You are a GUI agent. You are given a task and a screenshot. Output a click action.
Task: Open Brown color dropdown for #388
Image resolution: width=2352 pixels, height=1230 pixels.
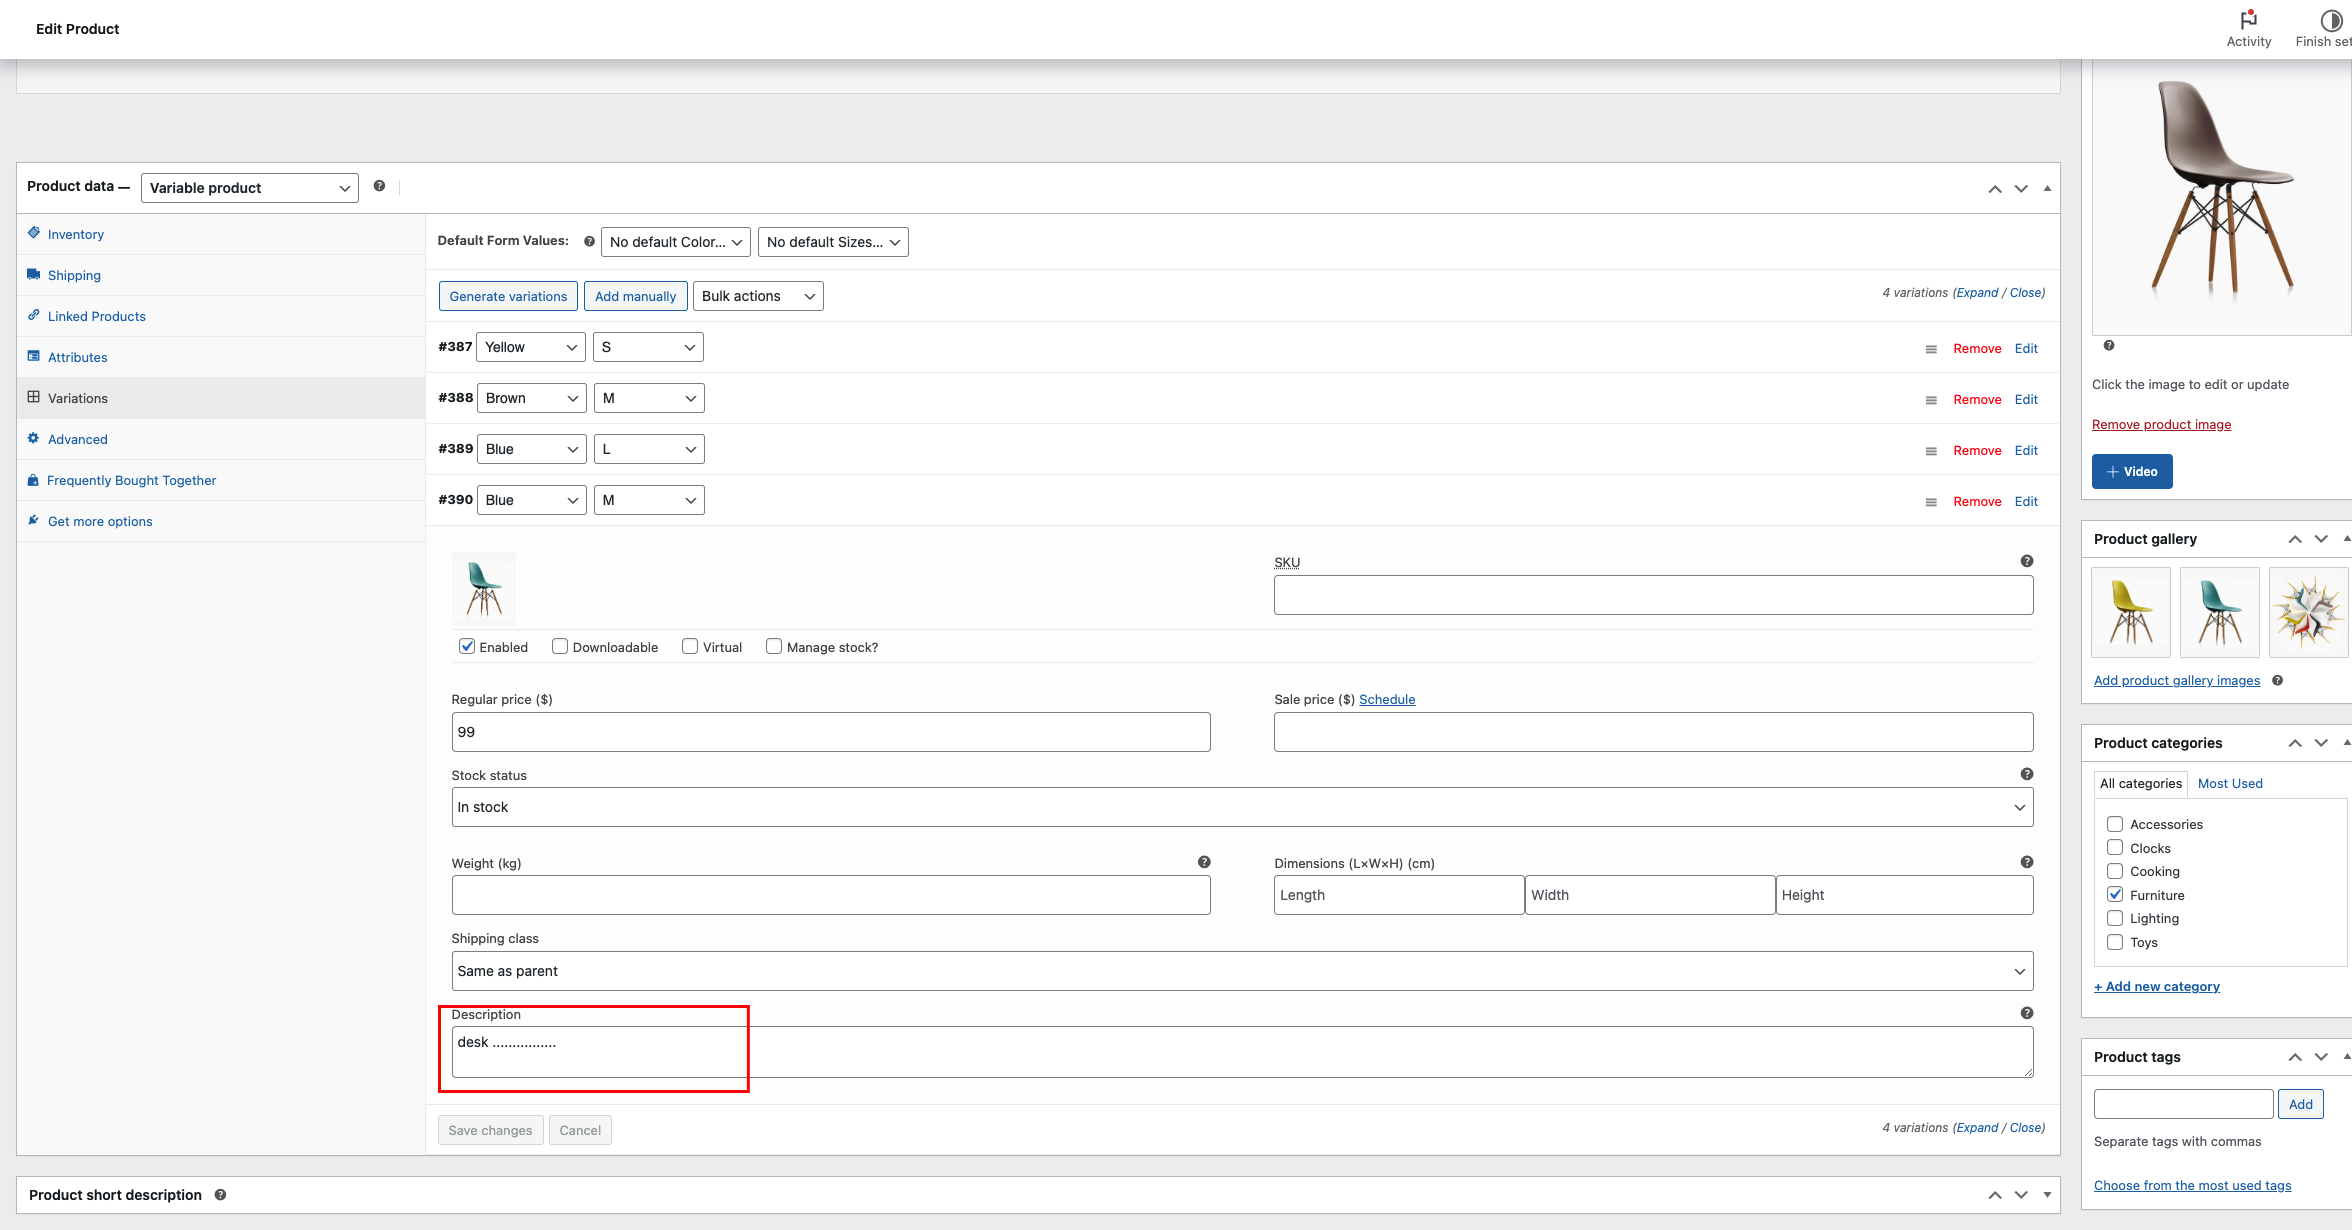pyautogui.click(x=531, y=398)
